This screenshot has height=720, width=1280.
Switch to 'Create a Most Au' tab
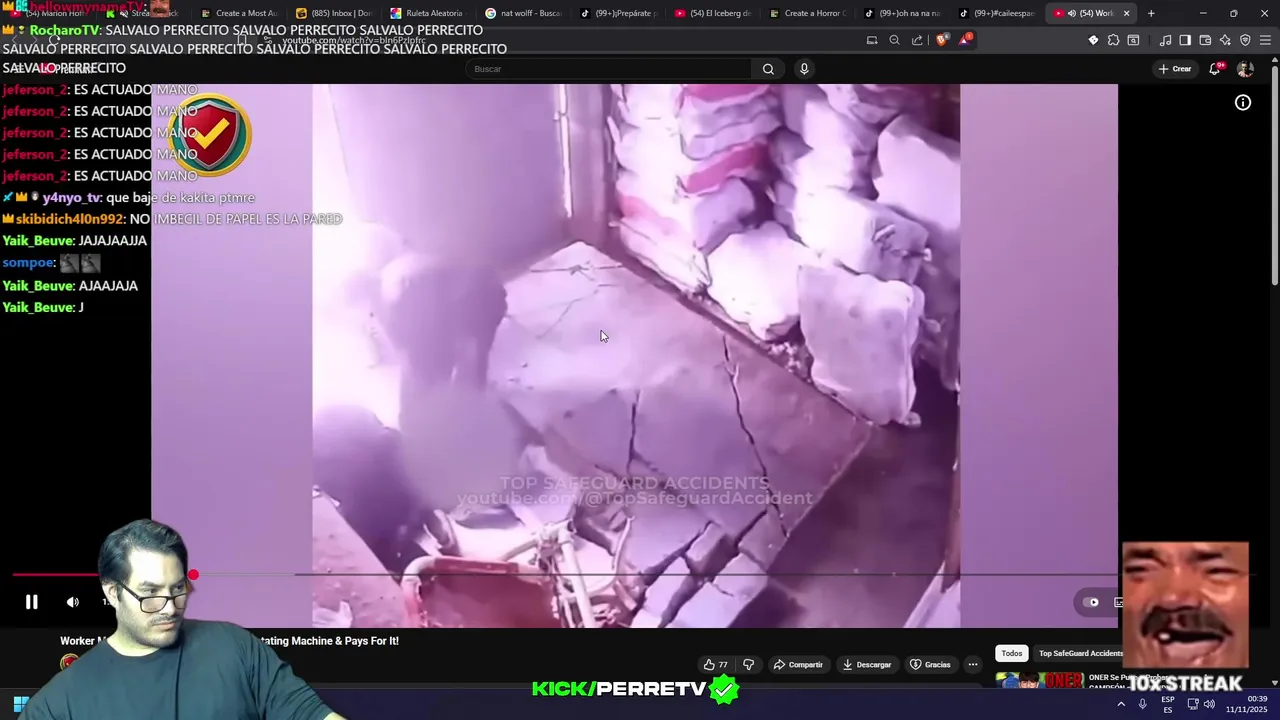[238, 13]
